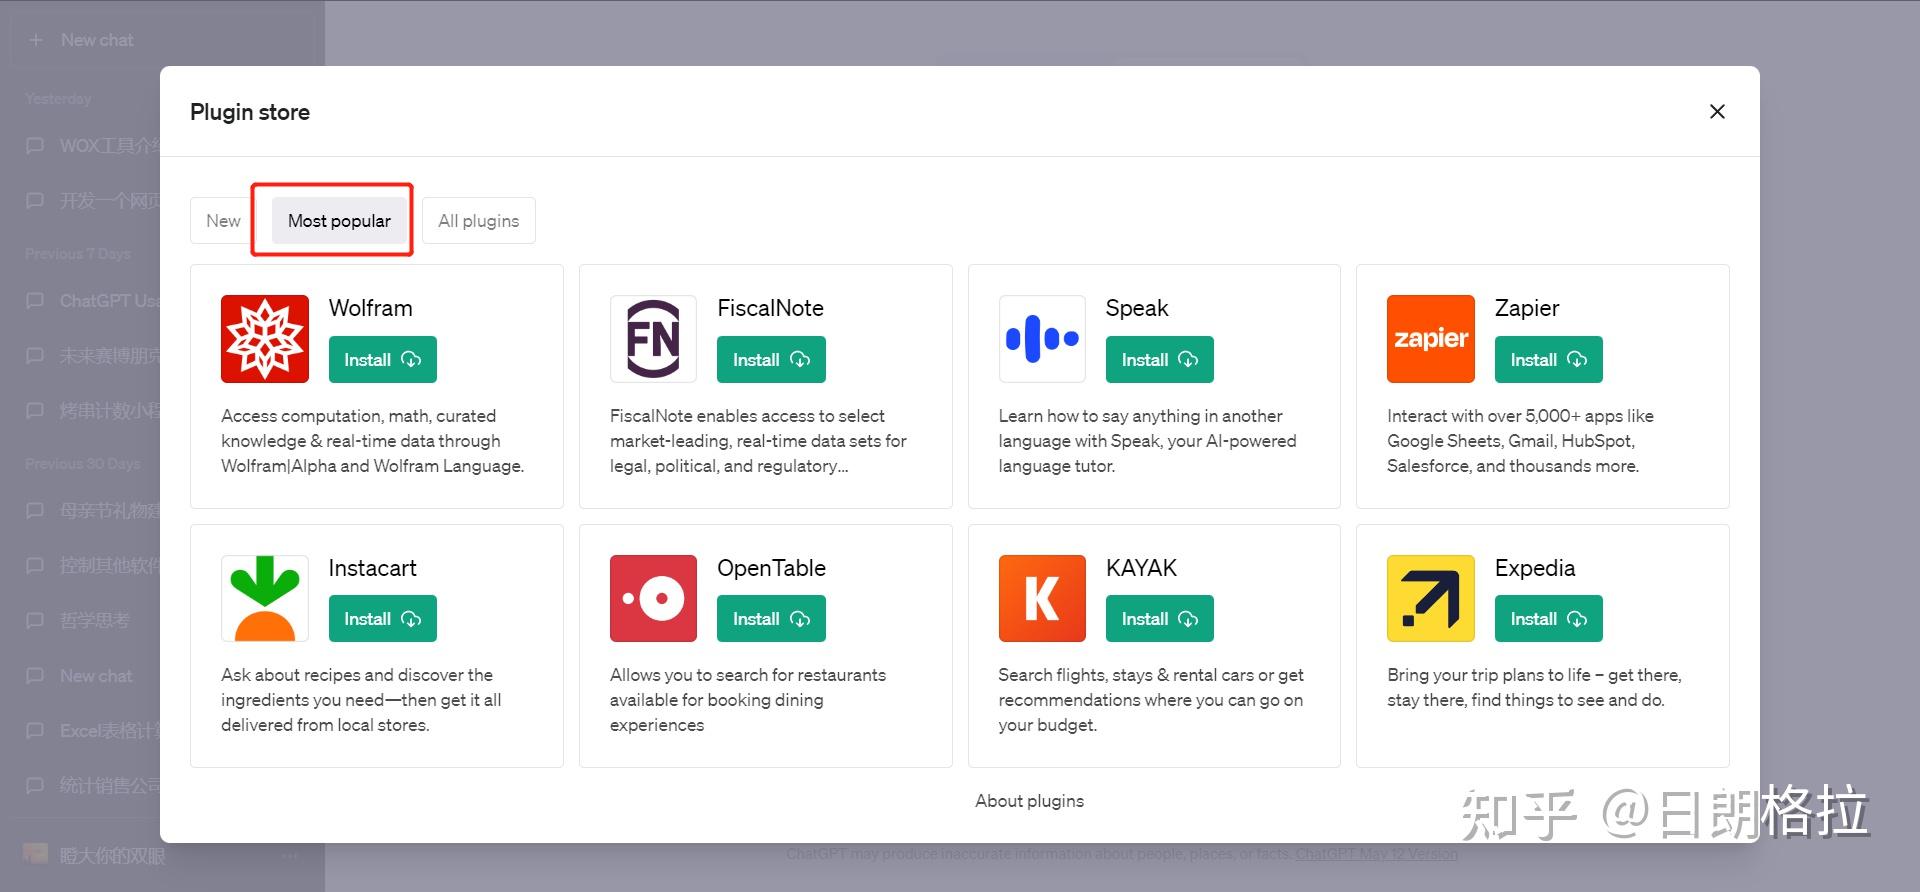Click the Plugin store heading
The image size is (1920, 892).
click(x=250, y=112)
